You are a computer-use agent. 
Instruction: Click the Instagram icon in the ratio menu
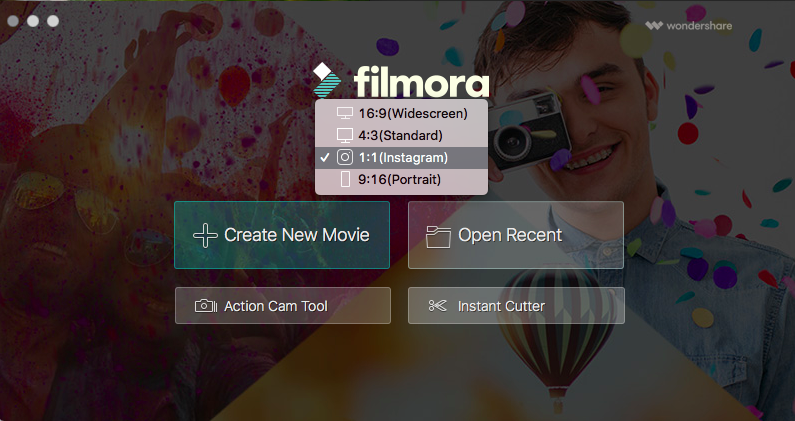pos(345,157)
